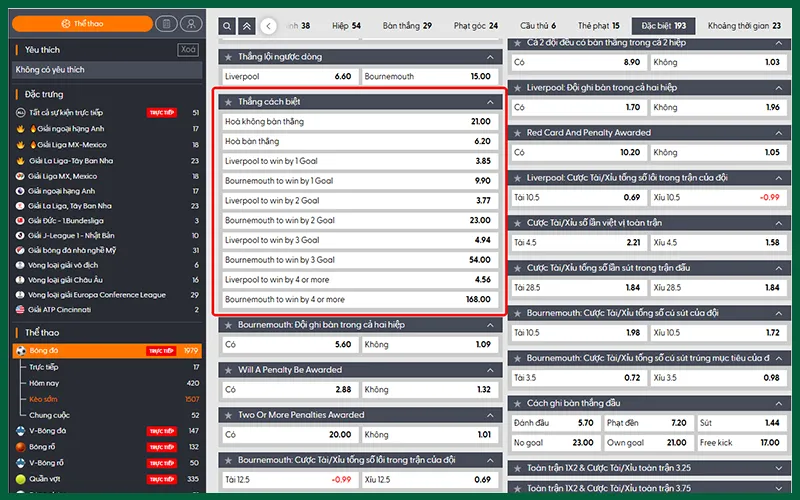800x500 pixels.
Task: Collapse the Cách ghi bàn thắng đầu section
Action: pyautogui.click(x=779, y=404)
